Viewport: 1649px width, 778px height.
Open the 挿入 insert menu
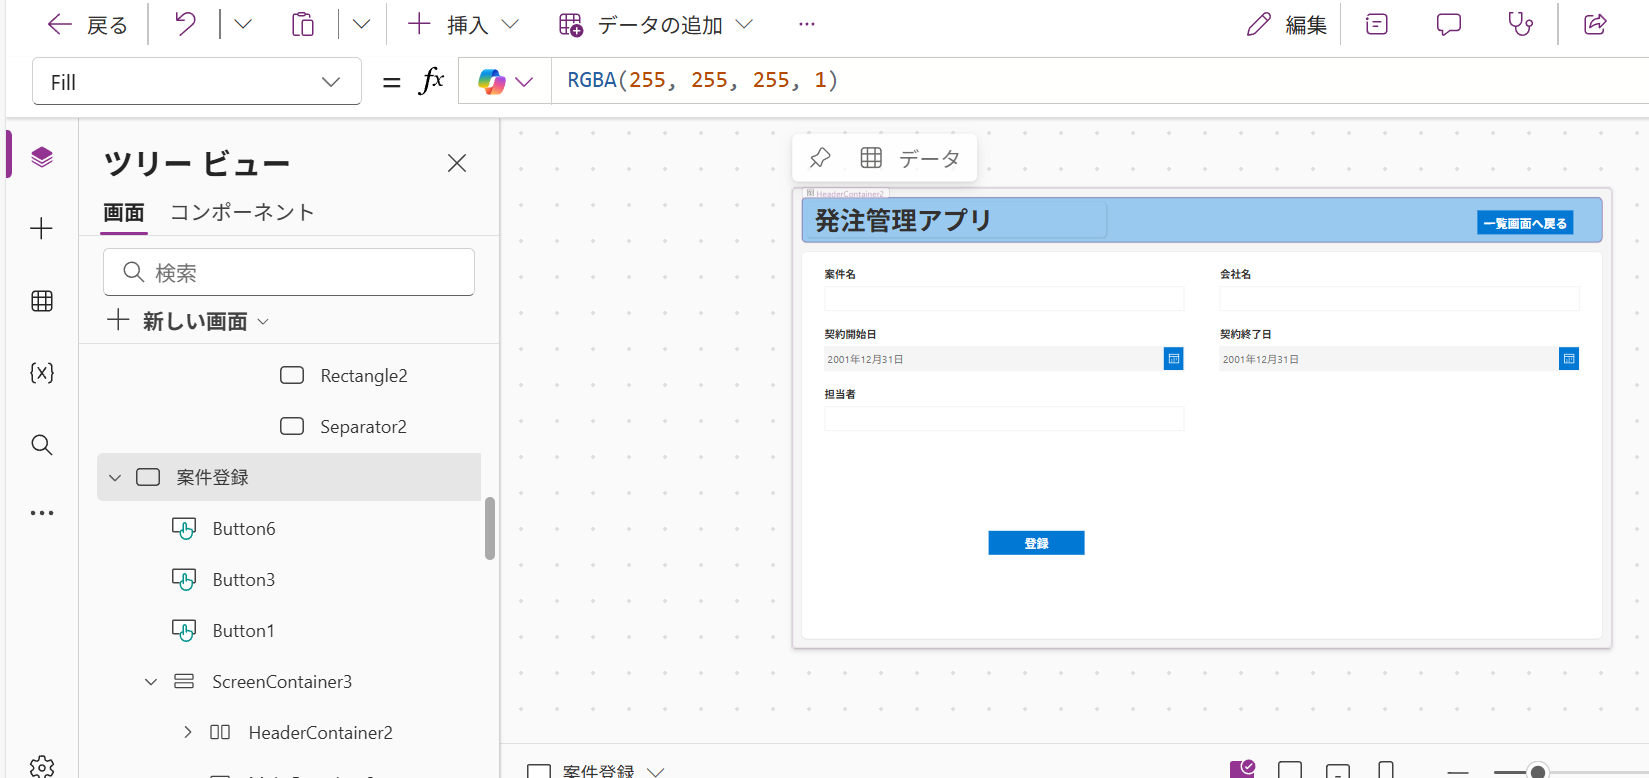pos(464,25)
